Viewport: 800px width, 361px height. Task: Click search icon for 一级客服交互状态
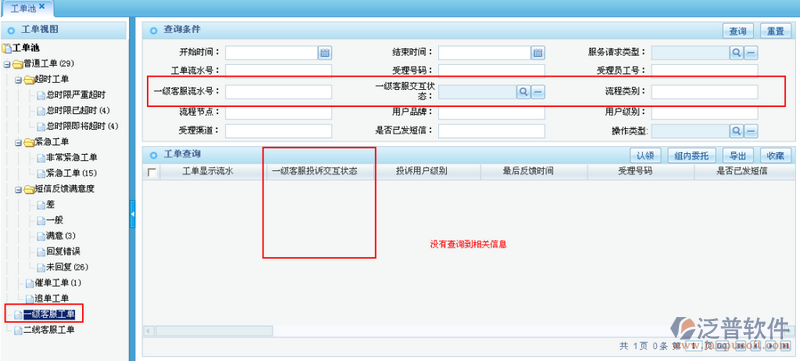[523, 92]
